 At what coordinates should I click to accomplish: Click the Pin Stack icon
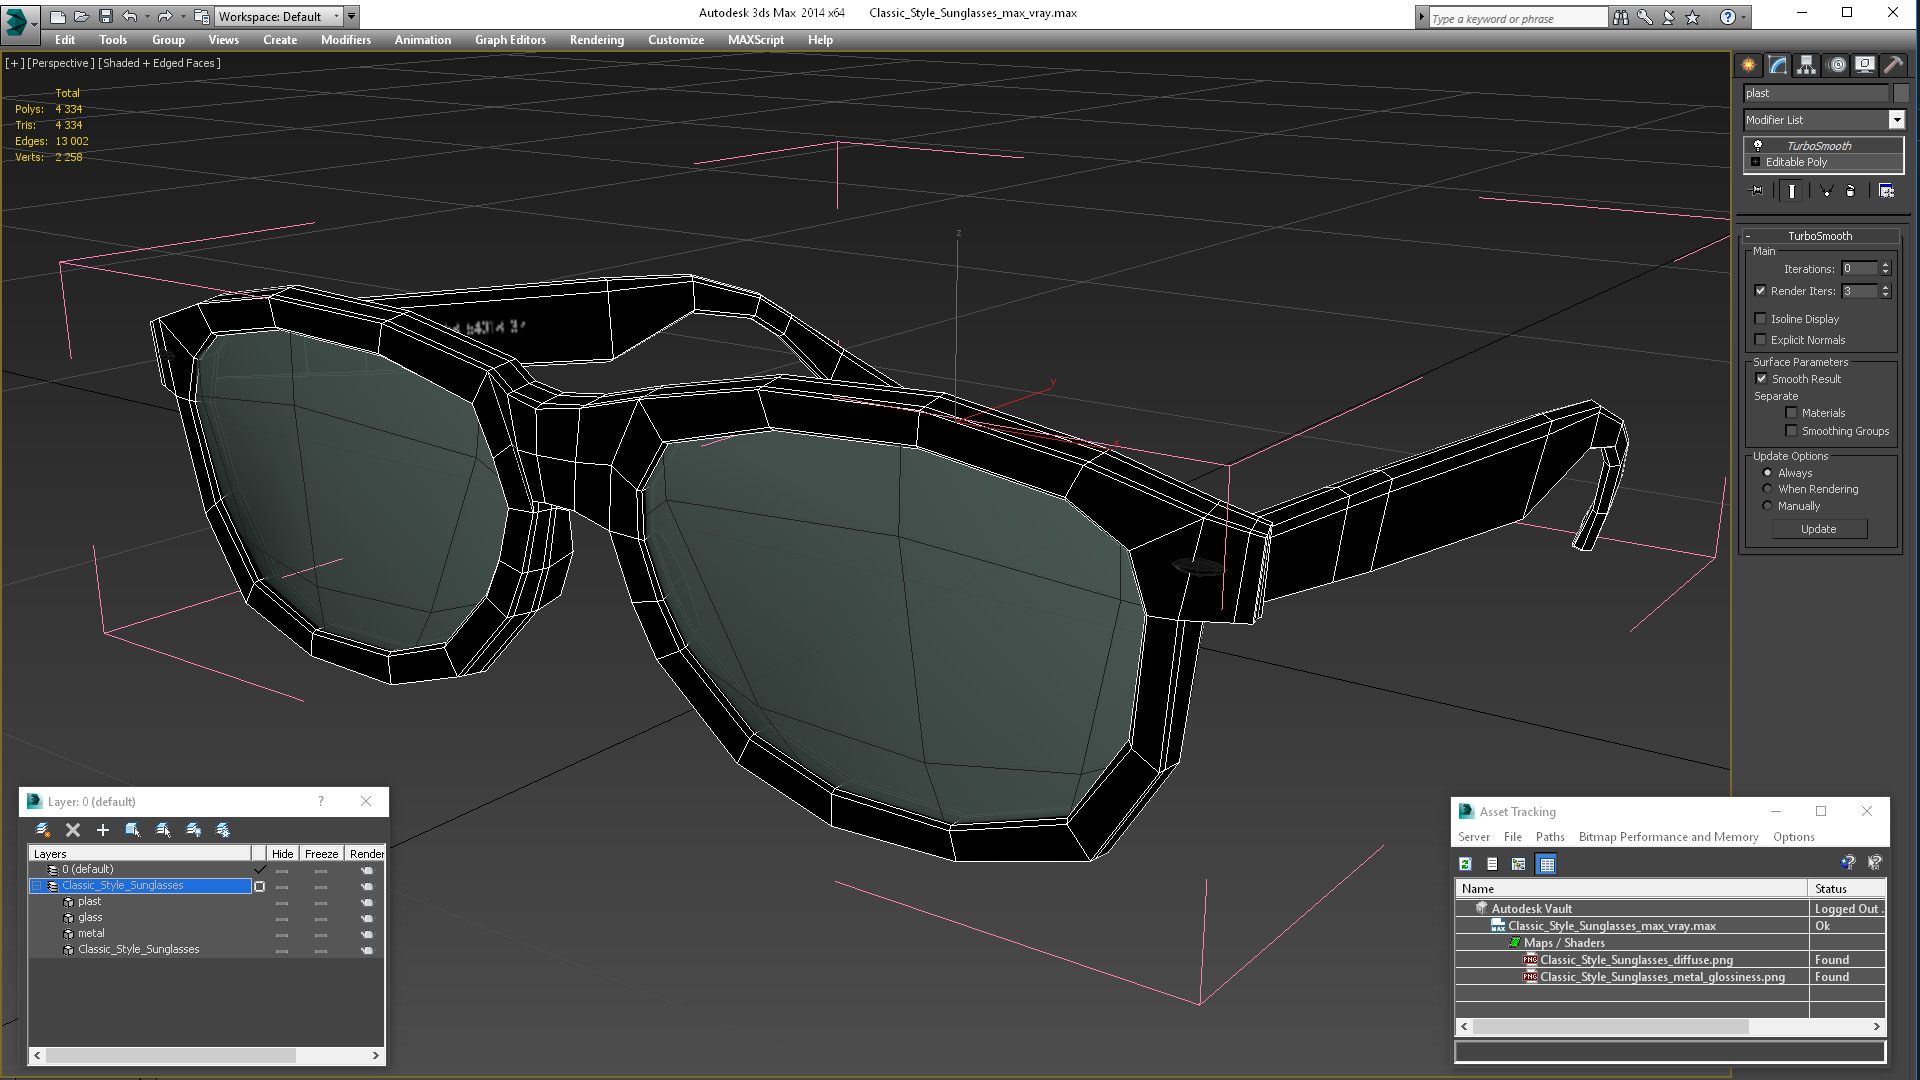pyautogui.click(x=1757, y=191)
